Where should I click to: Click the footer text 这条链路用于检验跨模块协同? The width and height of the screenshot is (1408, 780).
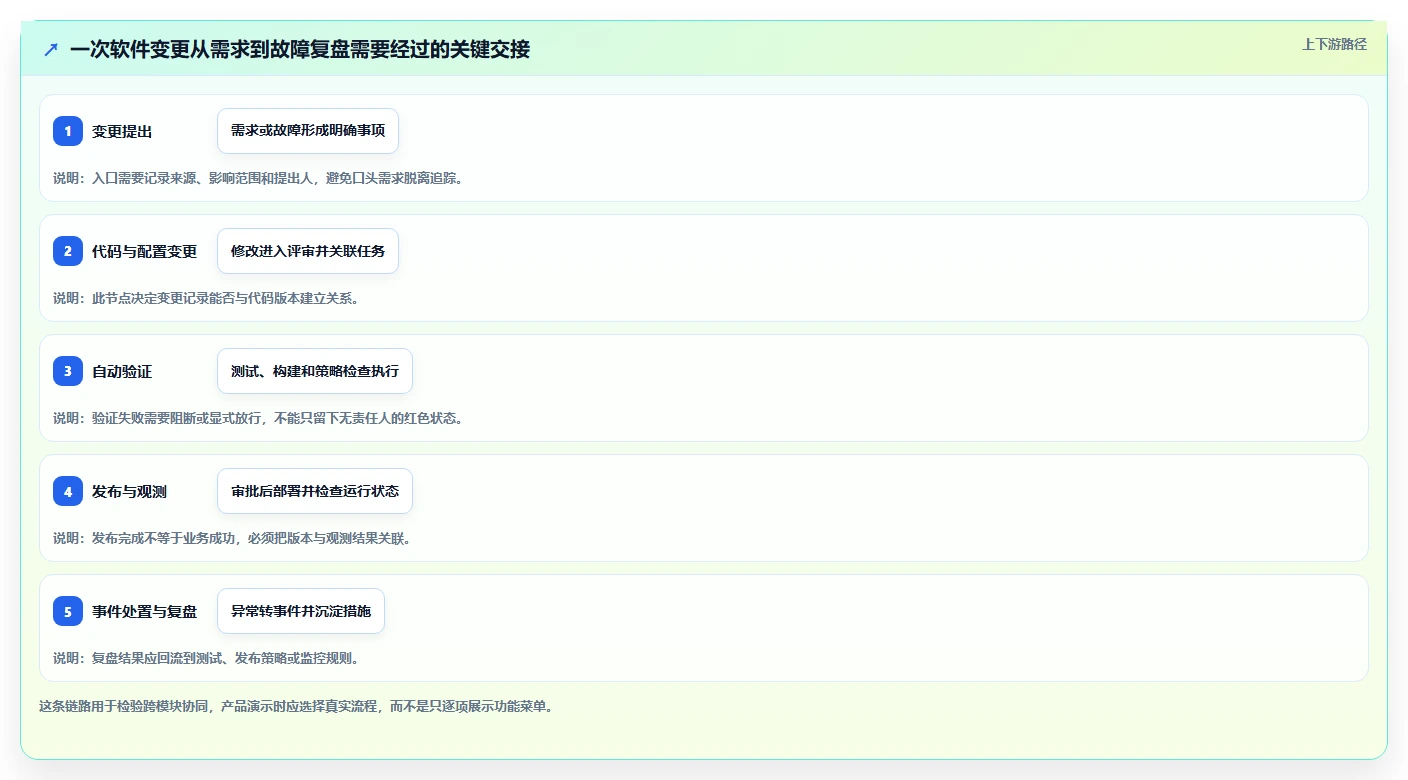(296, 706)
